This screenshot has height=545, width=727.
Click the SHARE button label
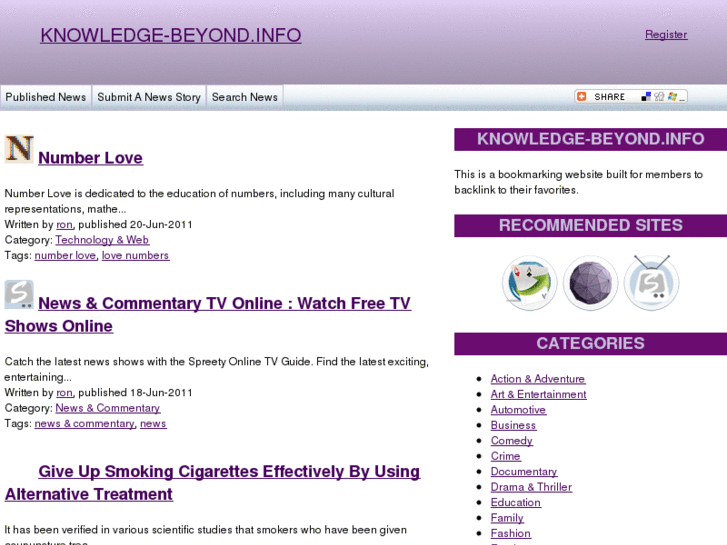(x=610, y=97)
